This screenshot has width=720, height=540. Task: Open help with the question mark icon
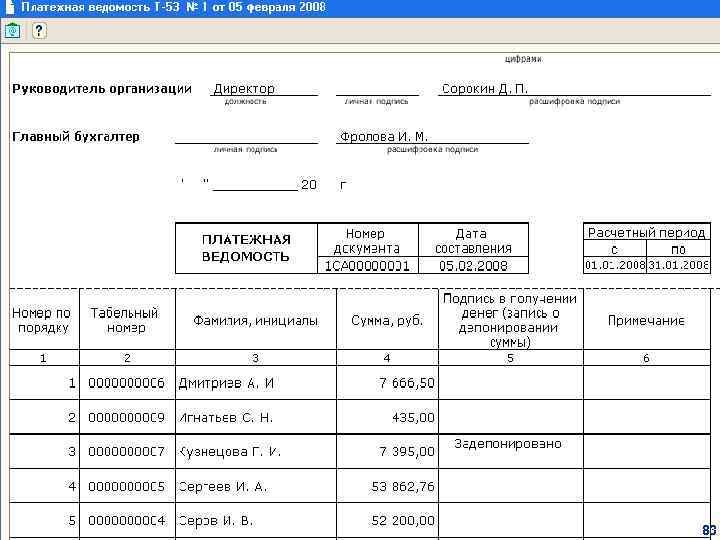[x=39, y=31]
